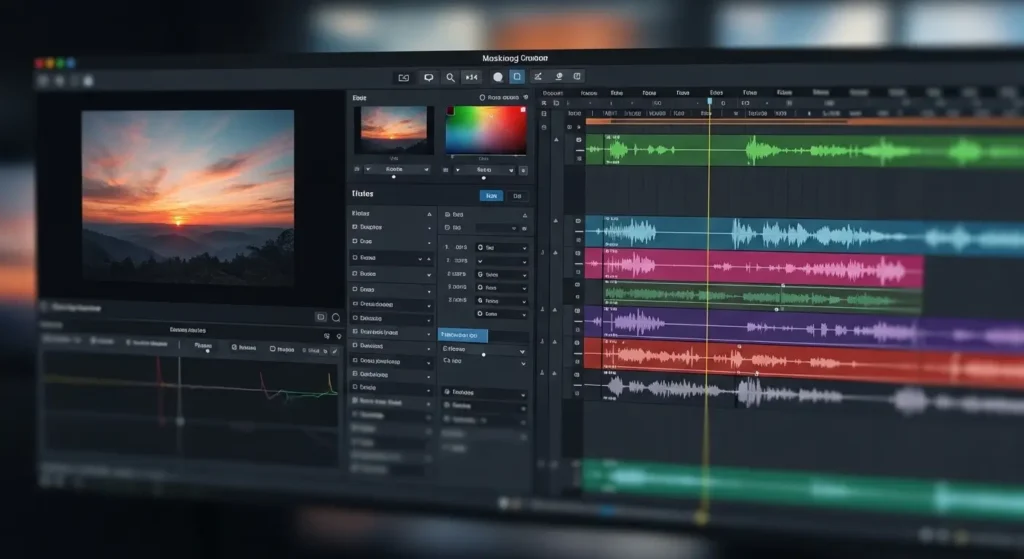Pick a color in the gradient color picker

(486, 130)
